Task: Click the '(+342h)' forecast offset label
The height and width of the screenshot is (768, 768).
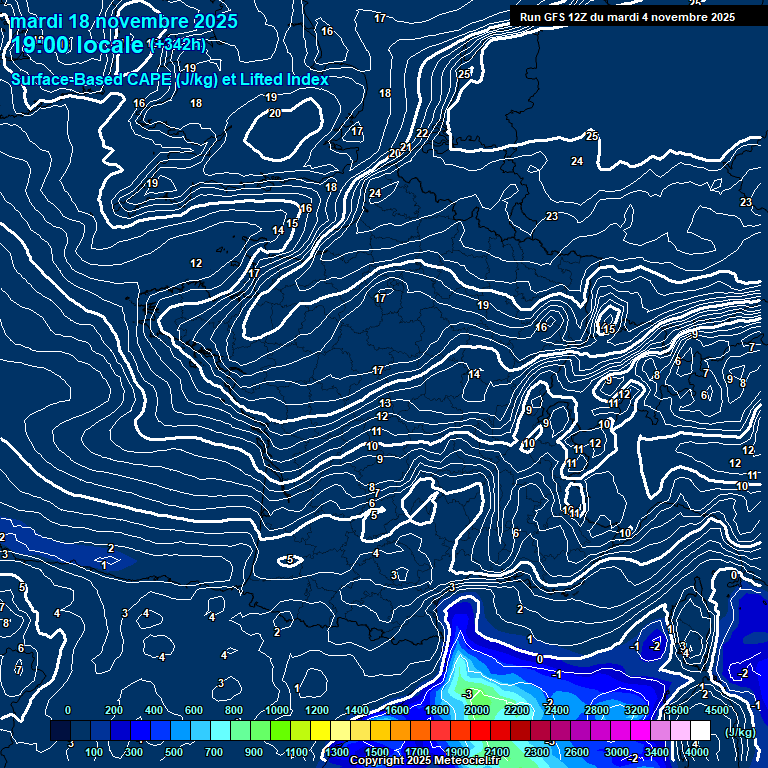Action: tap(178, 45)
